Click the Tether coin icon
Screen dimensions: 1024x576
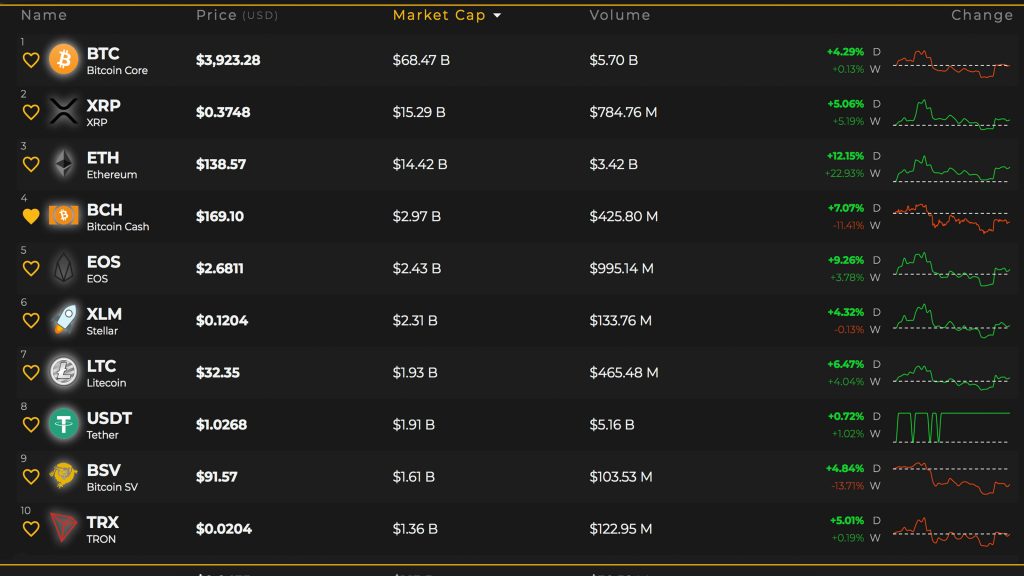point(64,424)
